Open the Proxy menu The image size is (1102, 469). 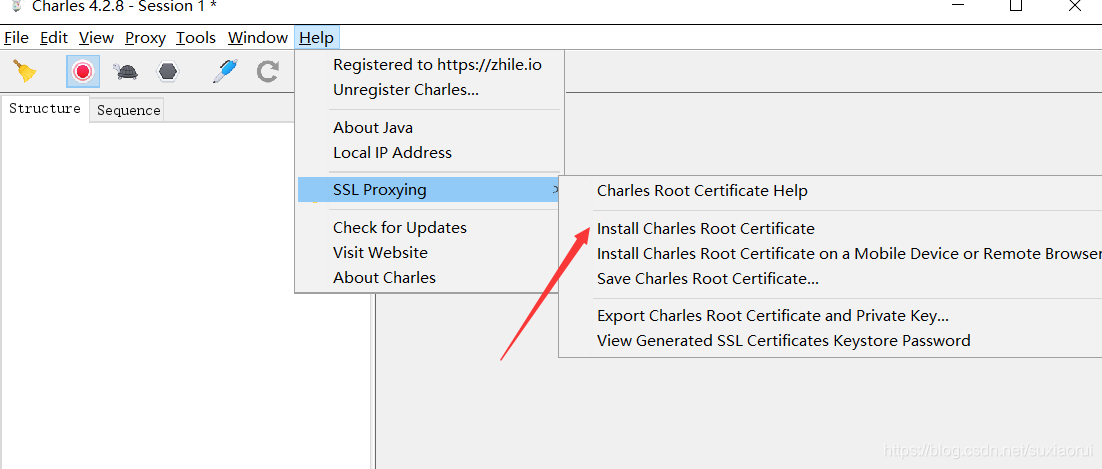click(145, 37)
